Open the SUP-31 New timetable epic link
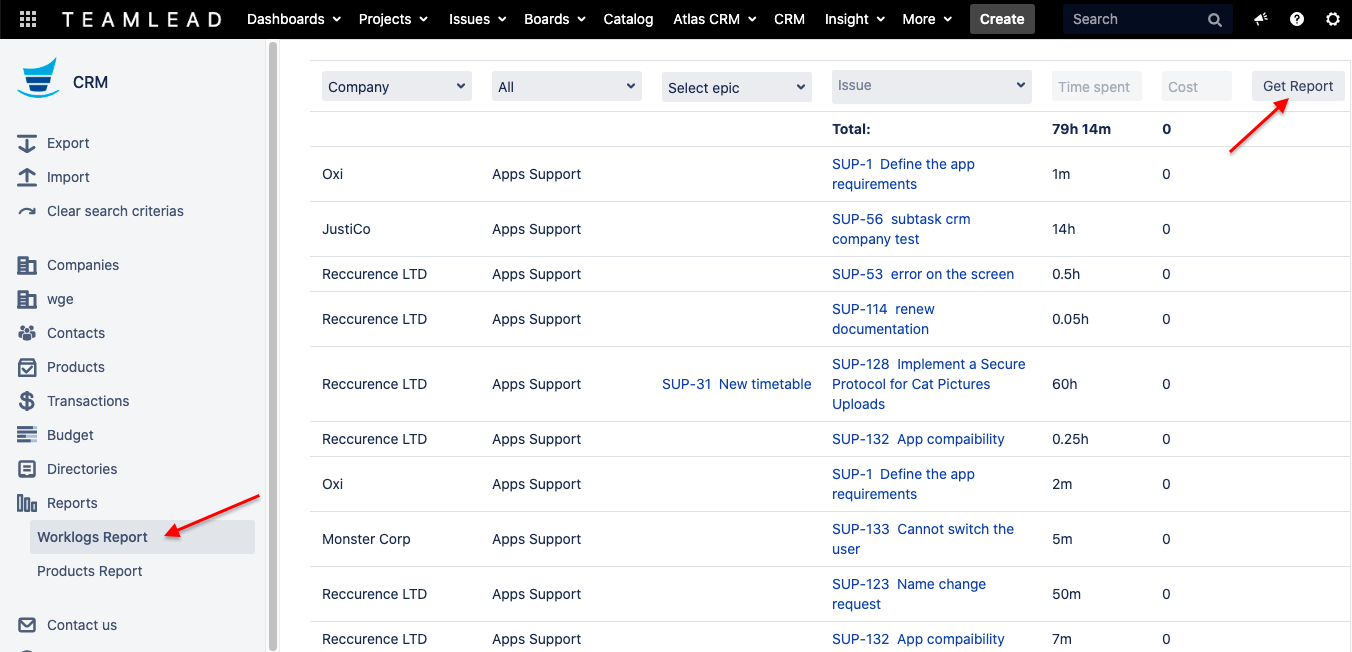Screen dimensions: 1352x652 tap(736, 384)
